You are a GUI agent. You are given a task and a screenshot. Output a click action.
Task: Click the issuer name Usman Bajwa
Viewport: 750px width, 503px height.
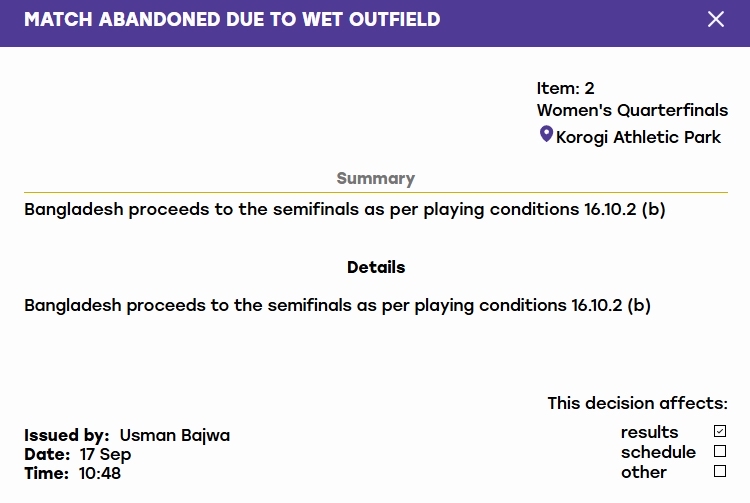pyautogui.click(x=175, y=436)
